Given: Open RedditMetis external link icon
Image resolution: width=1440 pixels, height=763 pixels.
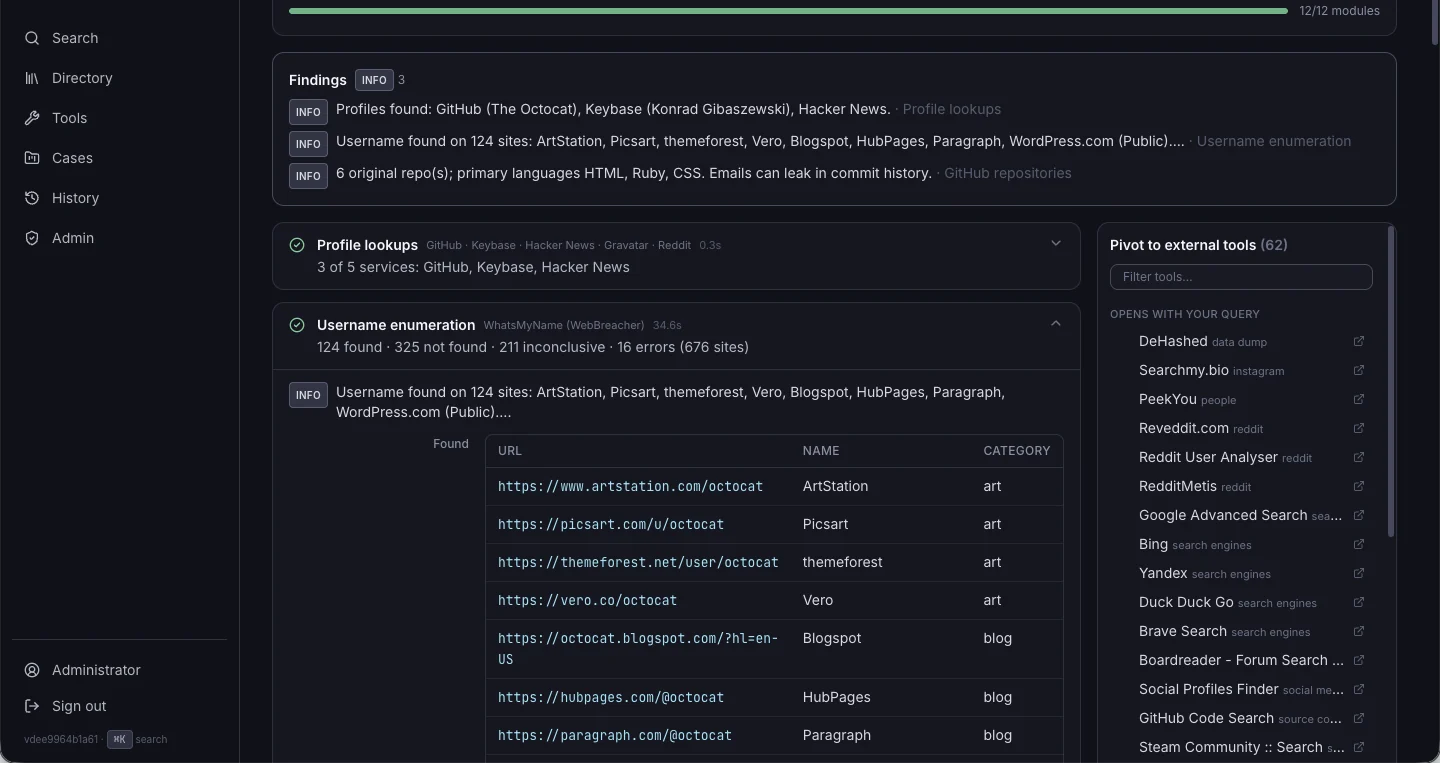Looking at the screenshot, I should [x=1358, y=486].
